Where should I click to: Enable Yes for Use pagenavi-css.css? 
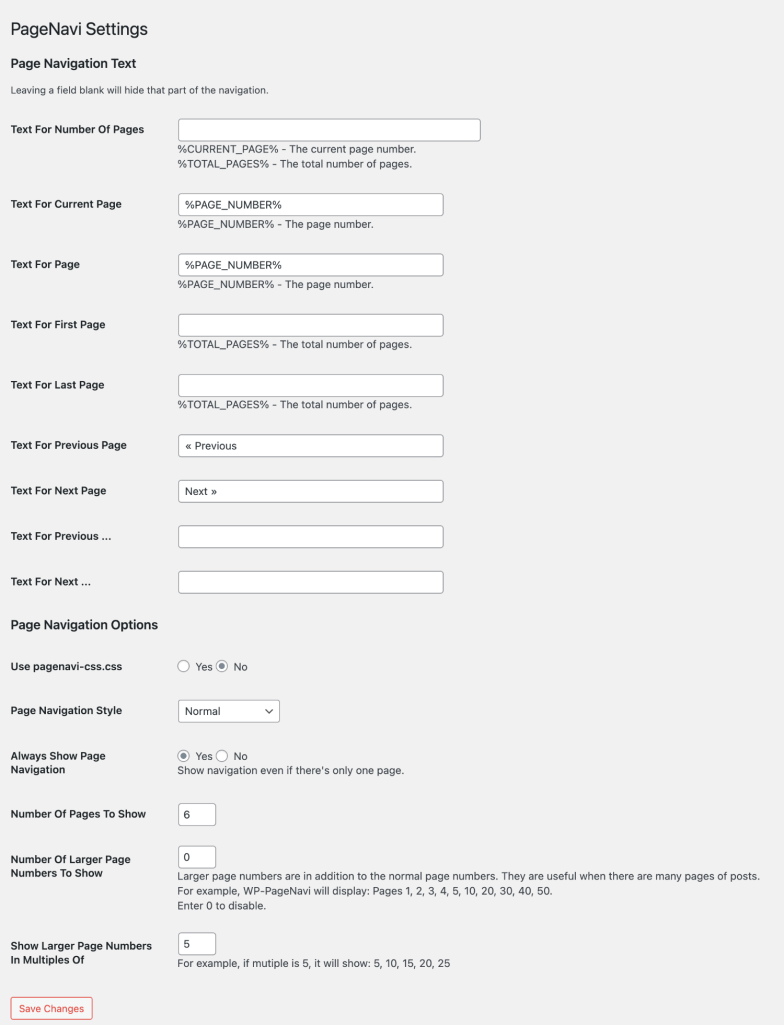(184, 667)
